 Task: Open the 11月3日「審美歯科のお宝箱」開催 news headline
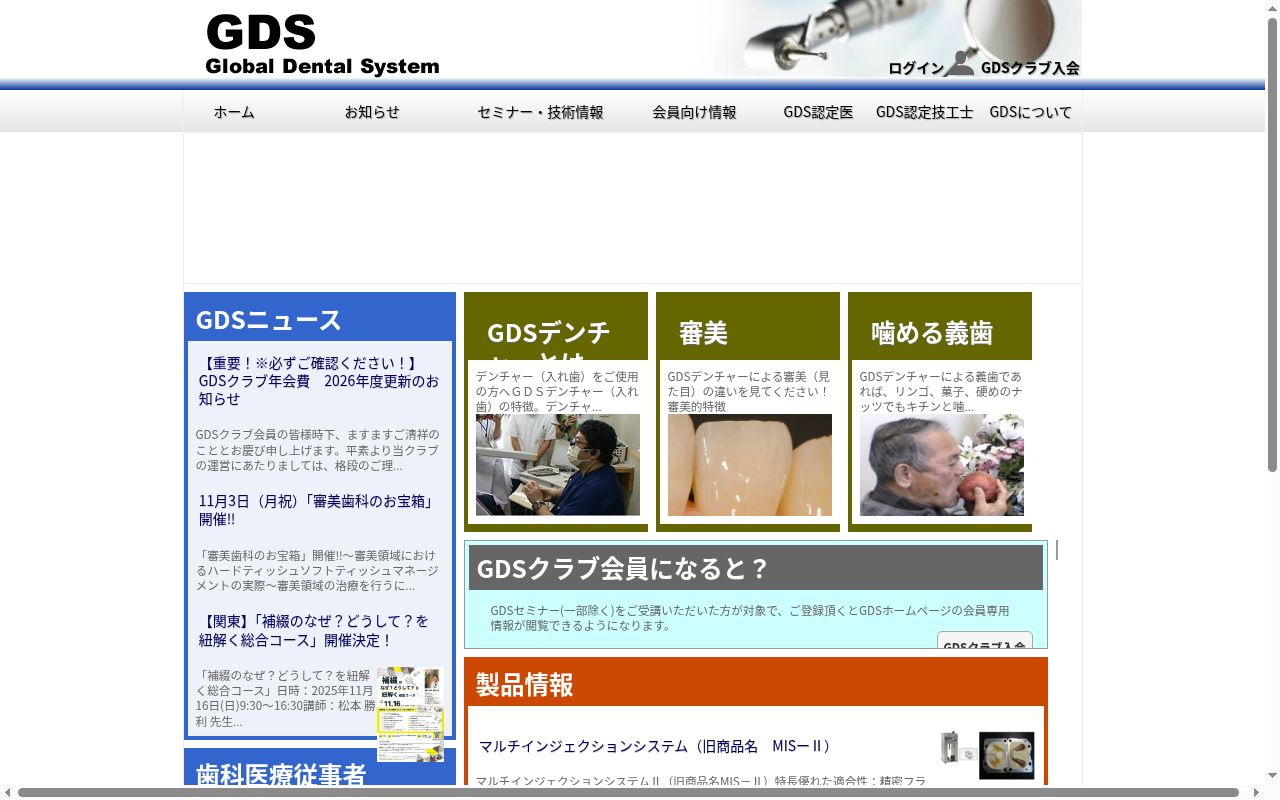316,510
